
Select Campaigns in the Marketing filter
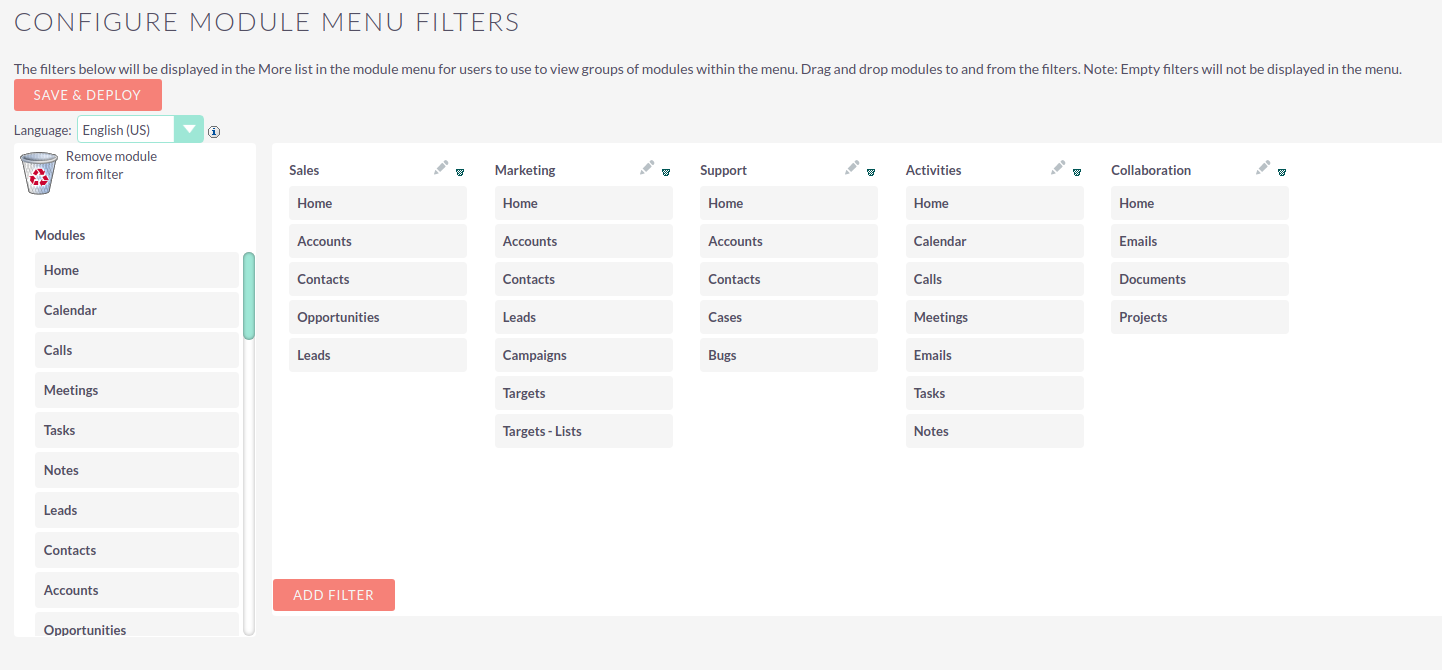coord(583,354)
